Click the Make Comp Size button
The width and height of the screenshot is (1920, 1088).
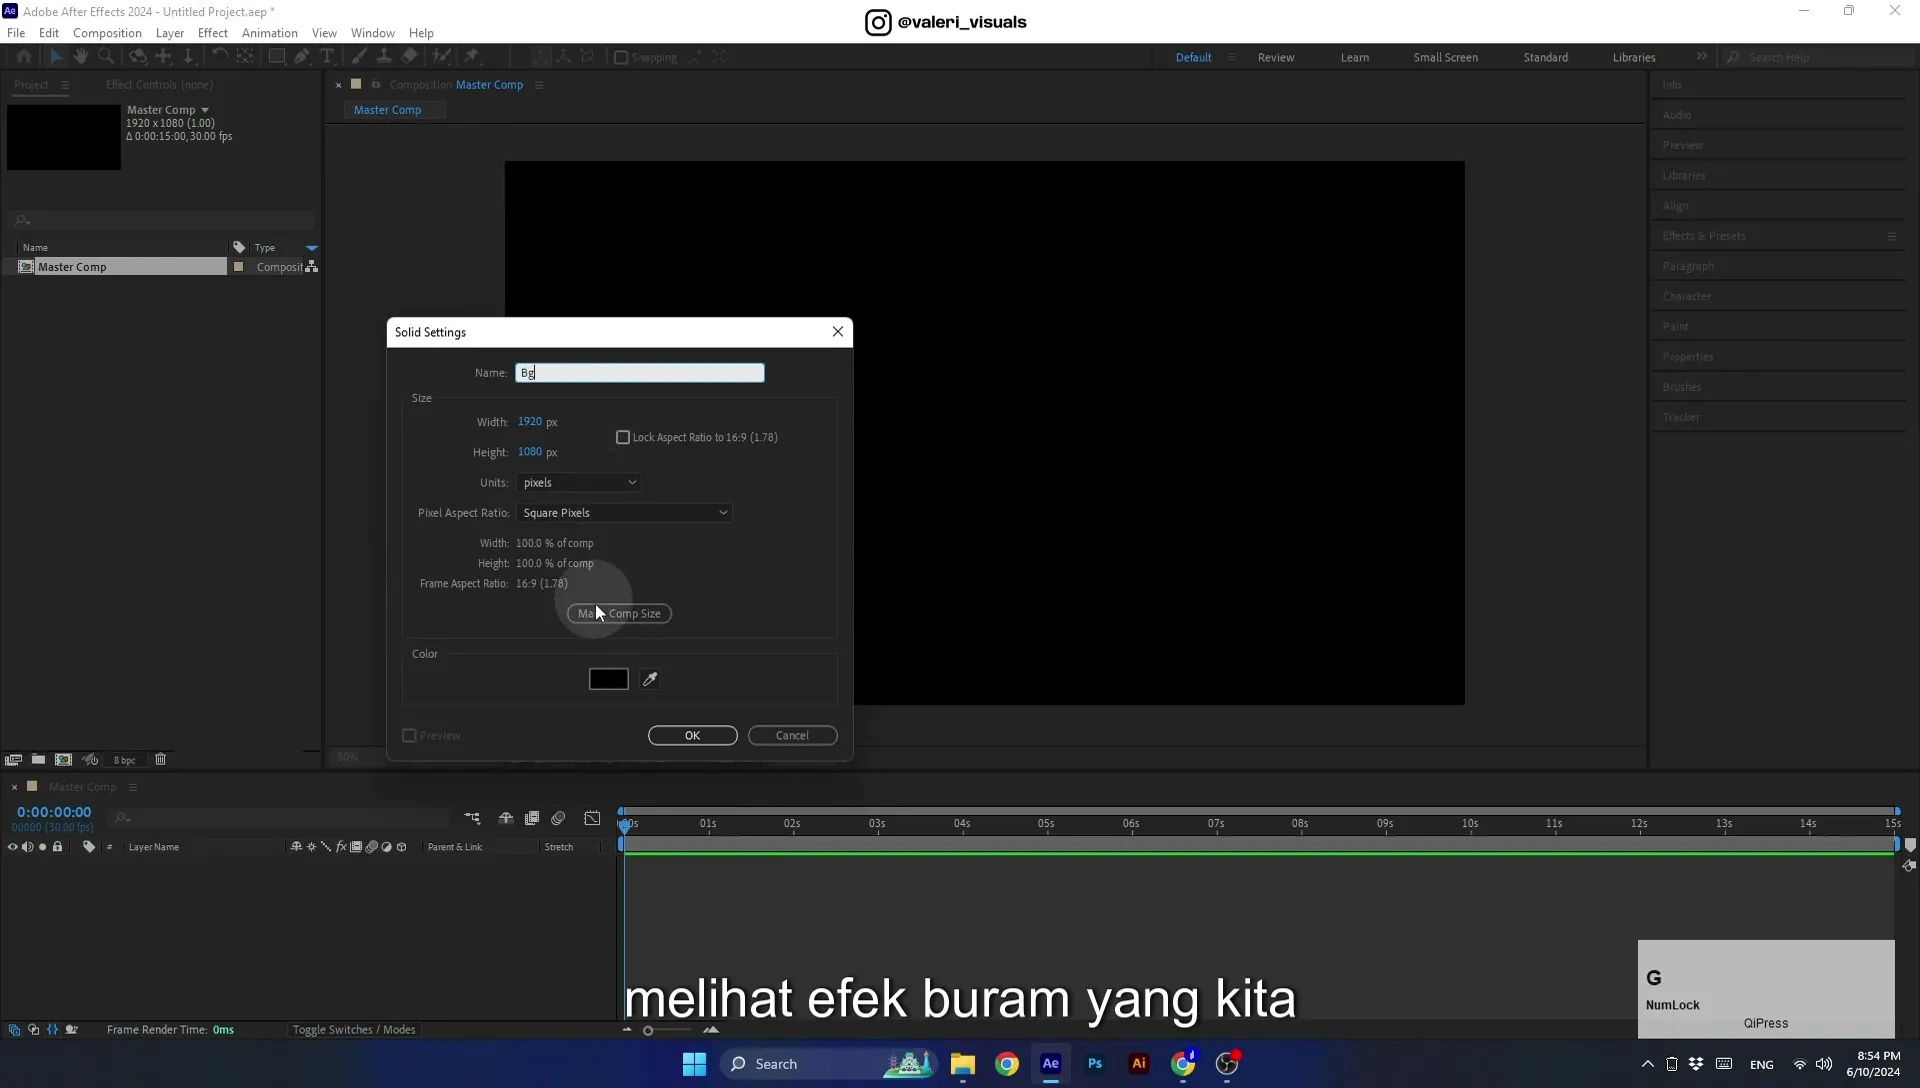(x=620, y=614)
